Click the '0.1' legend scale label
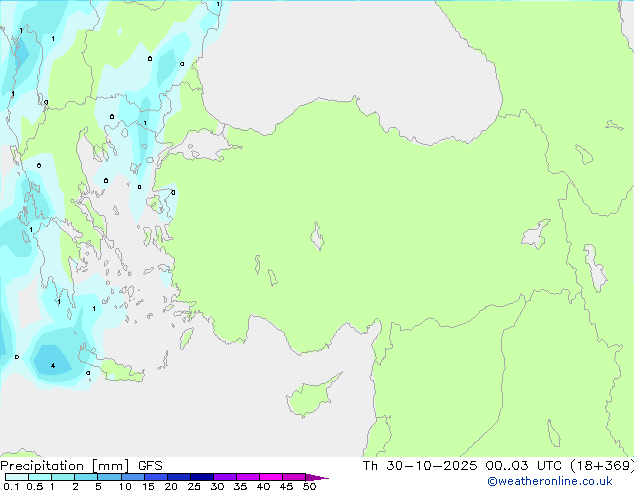Screen dimensions: 634x490 tap(11, 486)
